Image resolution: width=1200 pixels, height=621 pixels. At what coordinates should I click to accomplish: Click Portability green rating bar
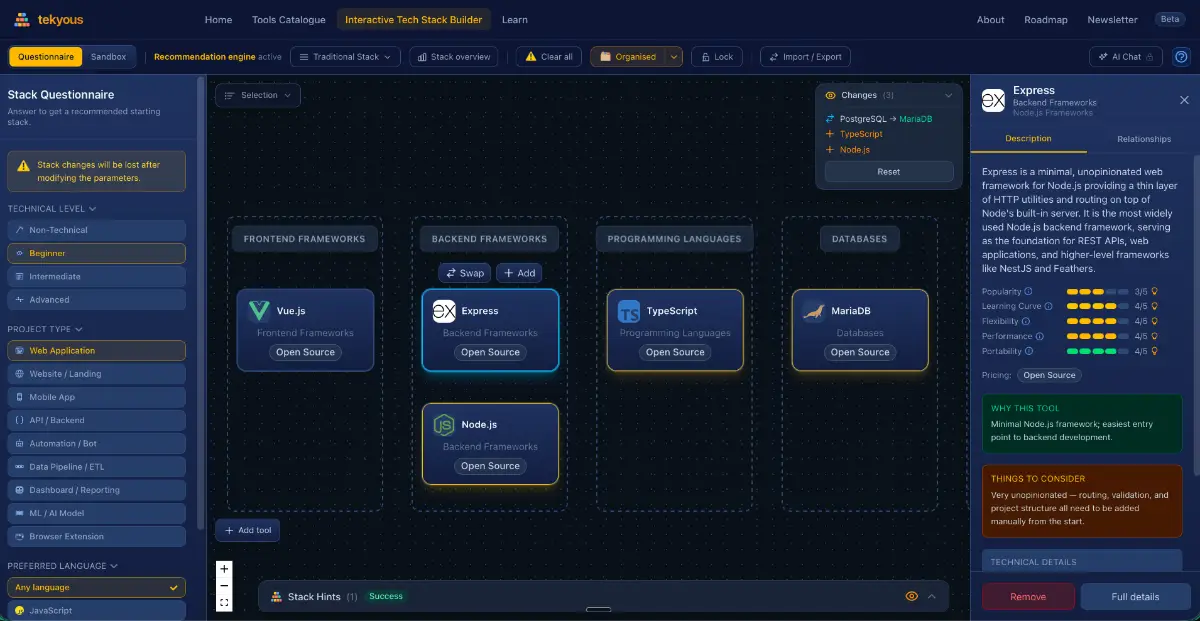(x=1097, y=351)
